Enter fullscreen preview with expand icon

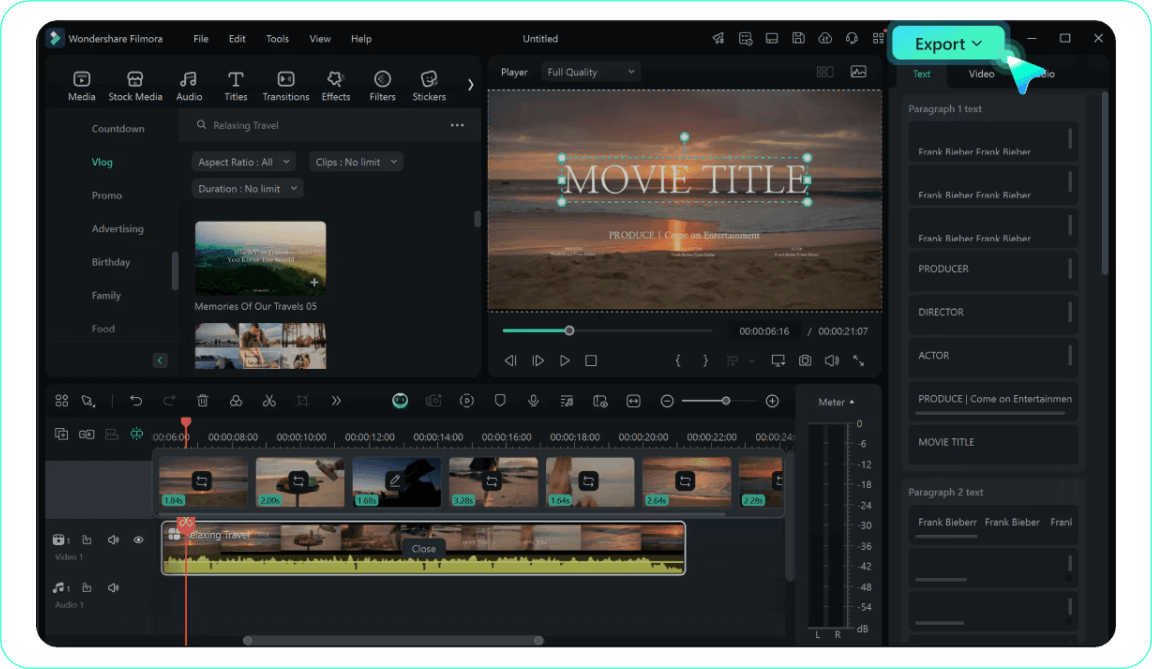(x=858, y=361)
